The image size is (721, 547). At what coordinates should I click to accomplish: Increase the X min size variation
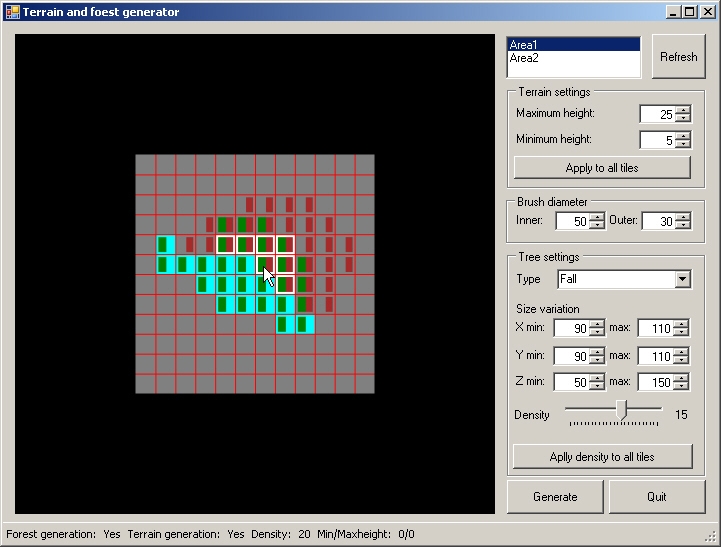597,323
